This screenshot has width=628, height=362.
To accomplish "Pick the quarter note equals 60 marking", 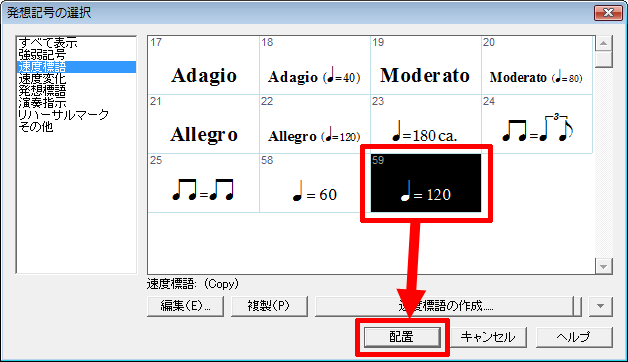I will (x=315, y=183).
